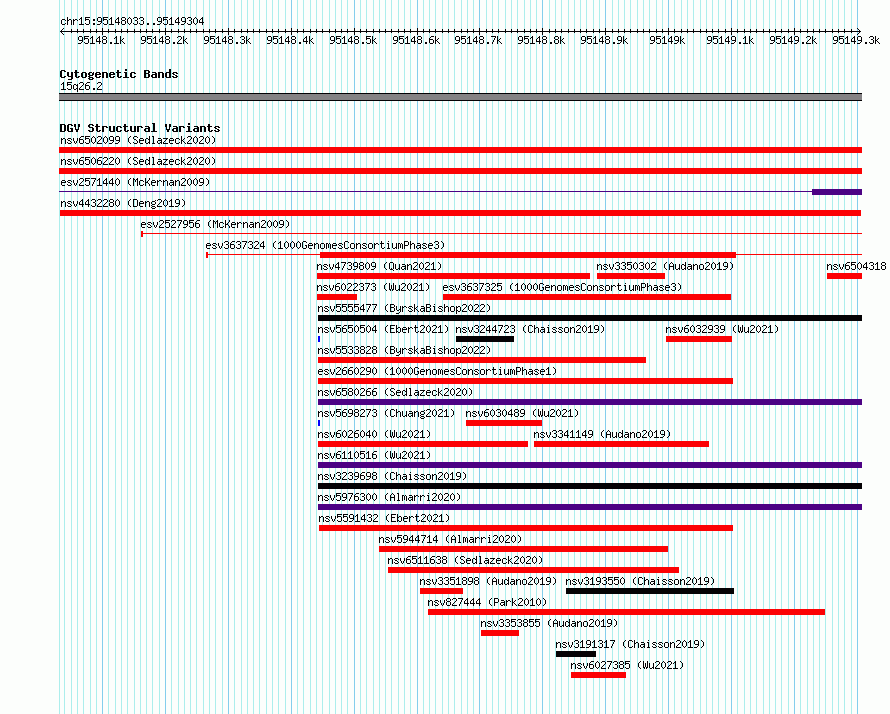Image resolution: width=890 pixels, height=714 pixels.
Task: Click nsv5591432 (Ebert2021) label
Action: tap(384, 518)
